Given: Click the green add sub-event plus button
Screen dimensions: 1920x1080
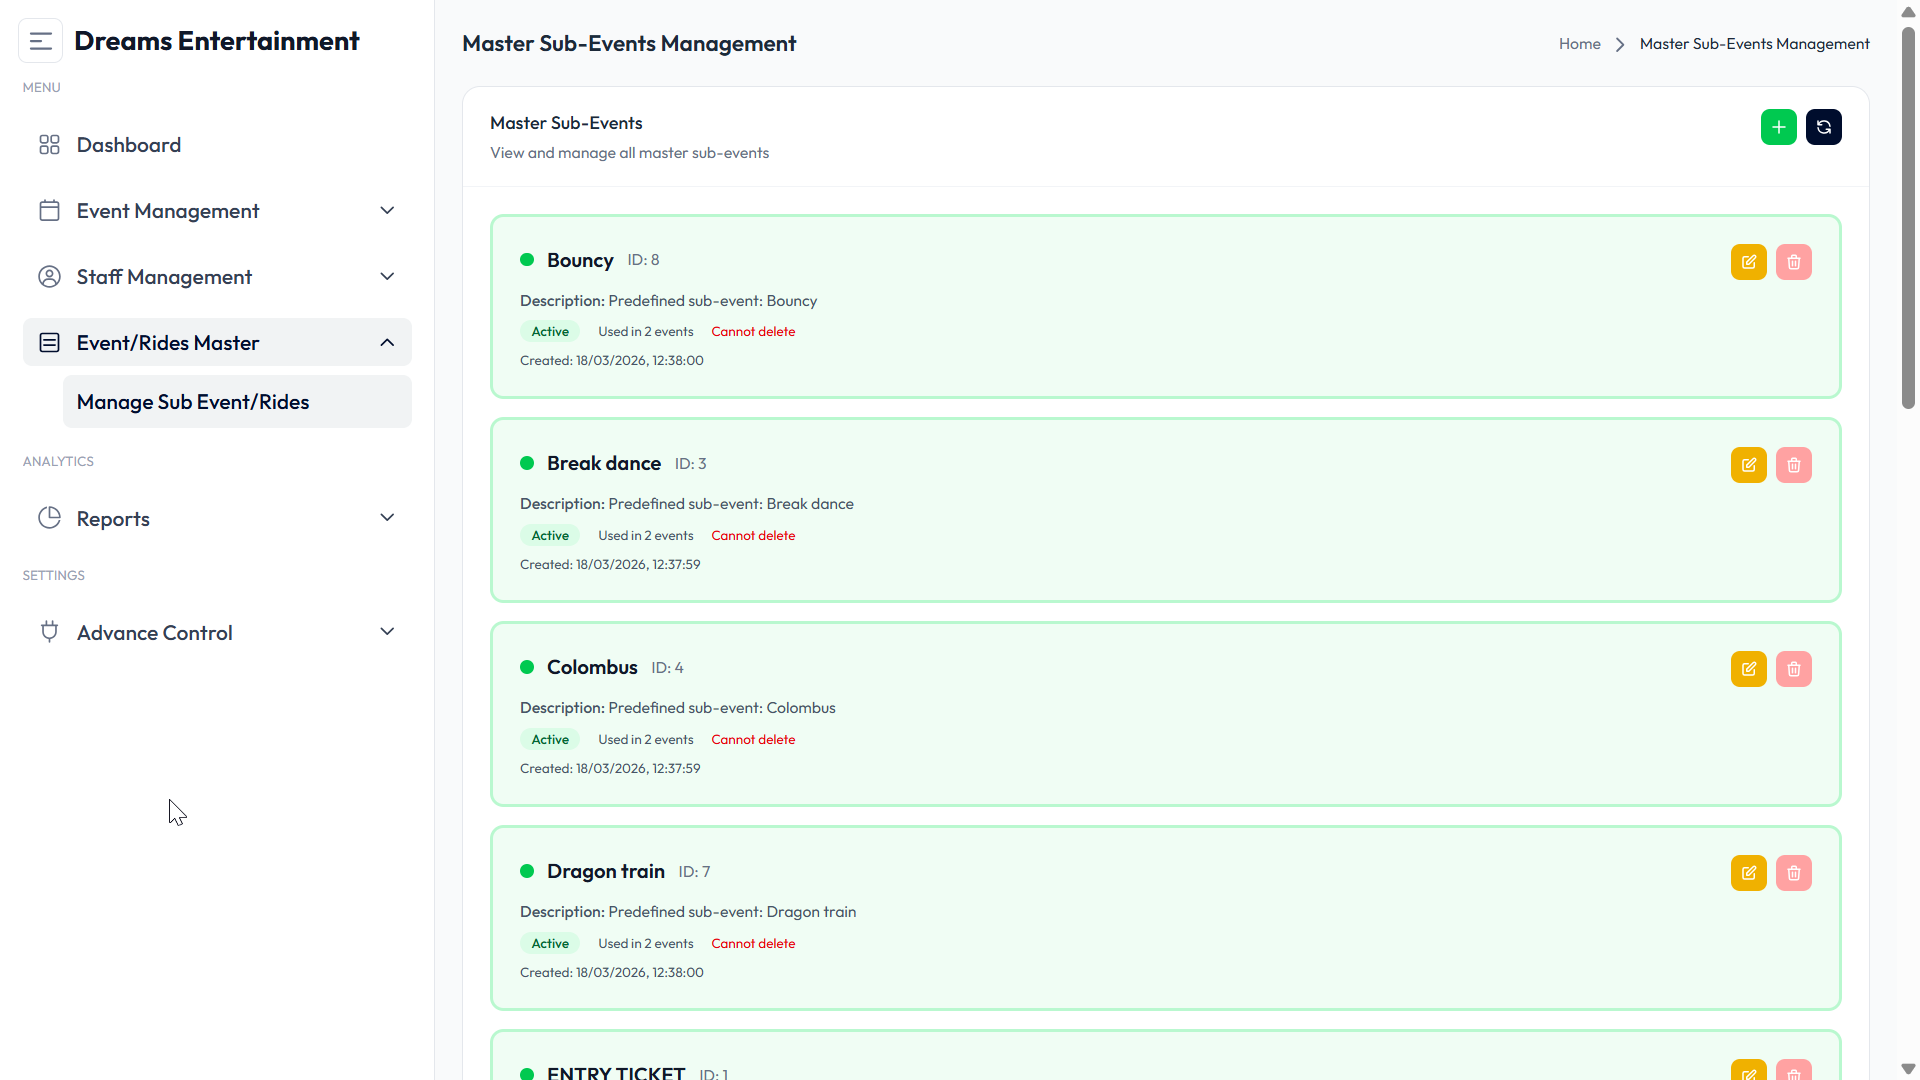Looking at the screenshot, I should coord(1778,127).
